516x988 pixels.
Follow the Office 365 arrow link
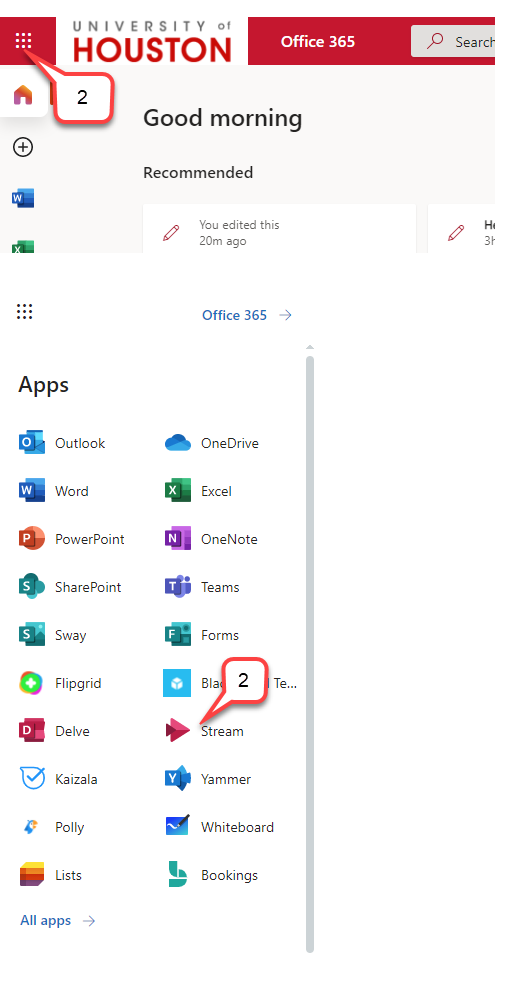pyautogui.click(x=247, y=315)
